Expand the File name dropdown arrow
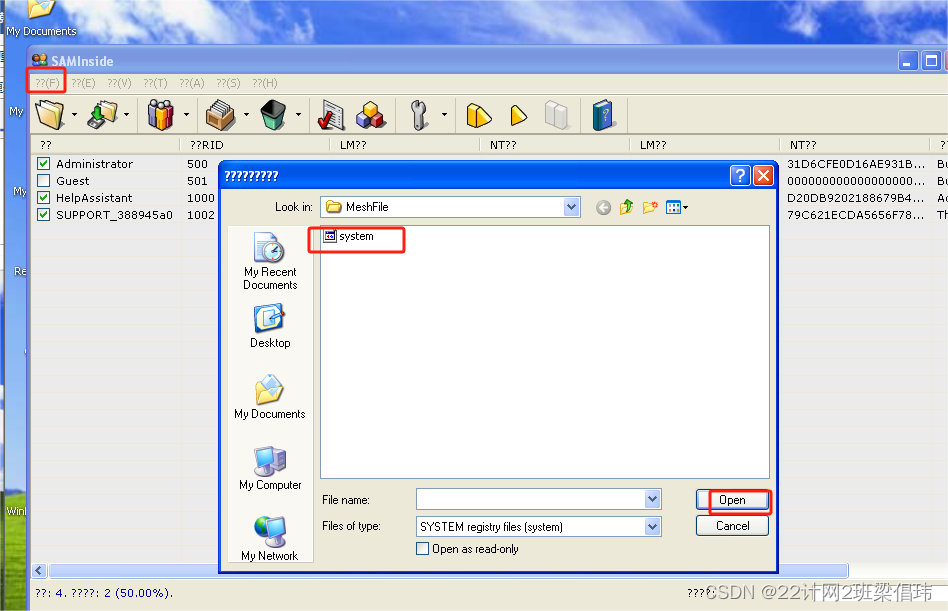948x611 pixels. pyautogui.click(x=652, y=499)
